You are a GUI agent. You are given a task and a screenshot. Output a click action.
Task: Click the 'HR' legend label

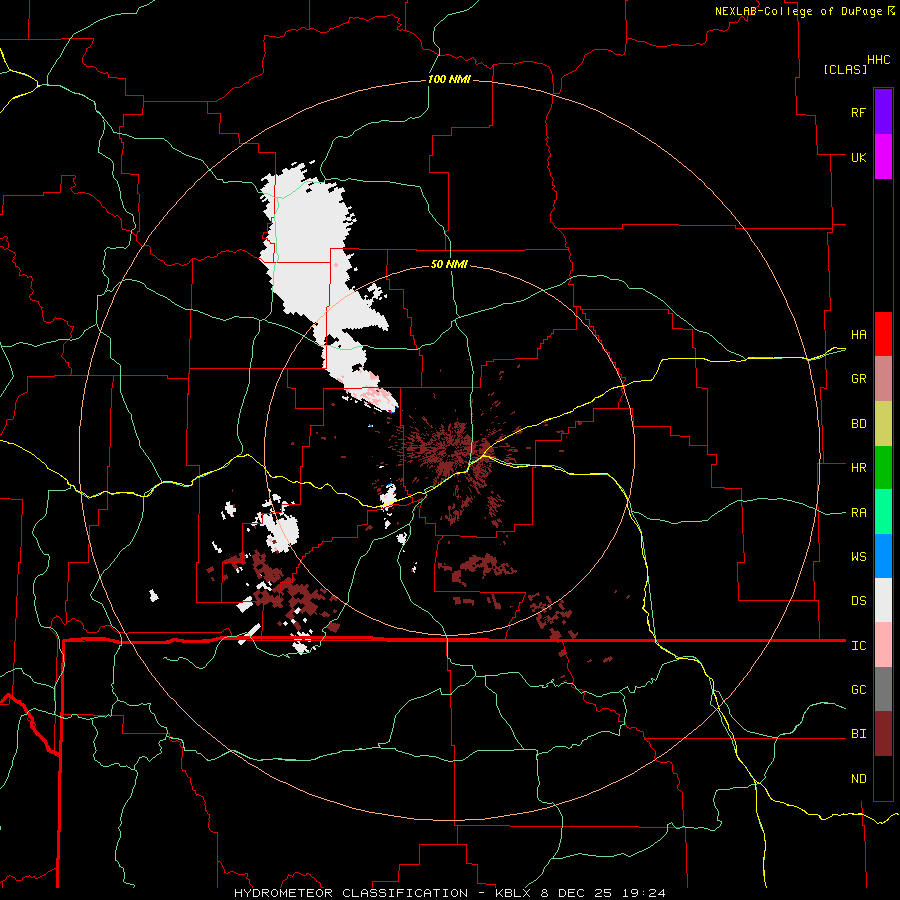858,468
